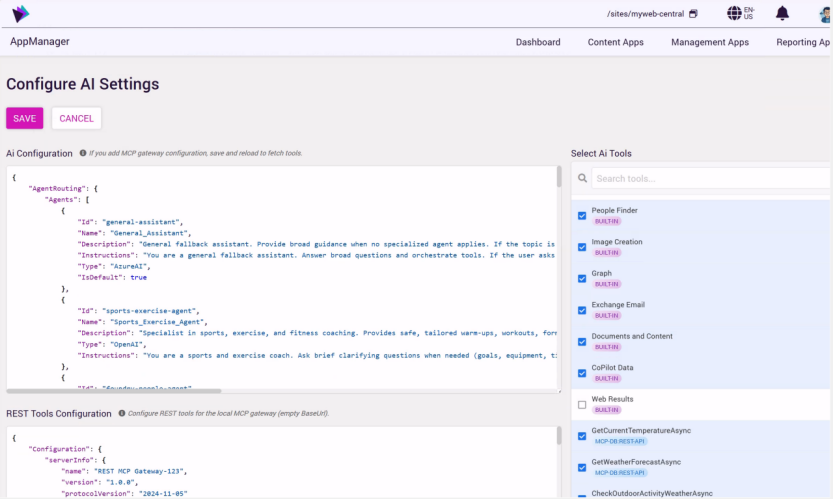The height and width of the screenshot is (500, 833).
Task: Go to AppManager home link
Action: coord(40,41)
